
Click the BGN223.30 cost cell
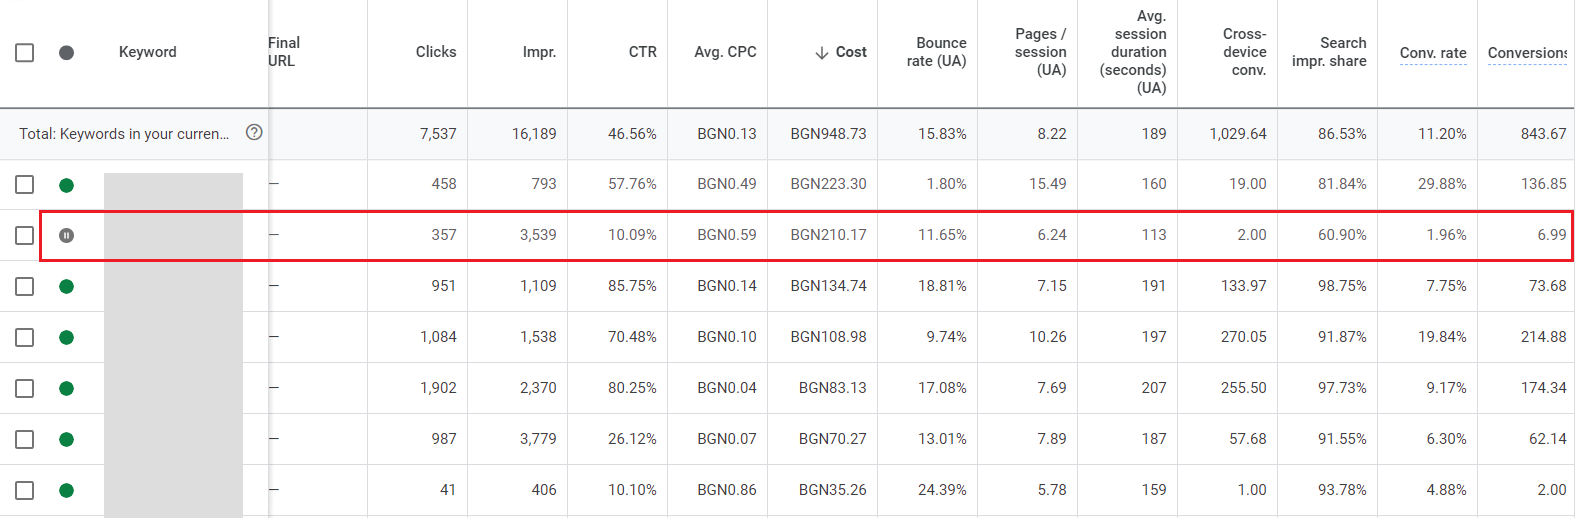(828, 184)
